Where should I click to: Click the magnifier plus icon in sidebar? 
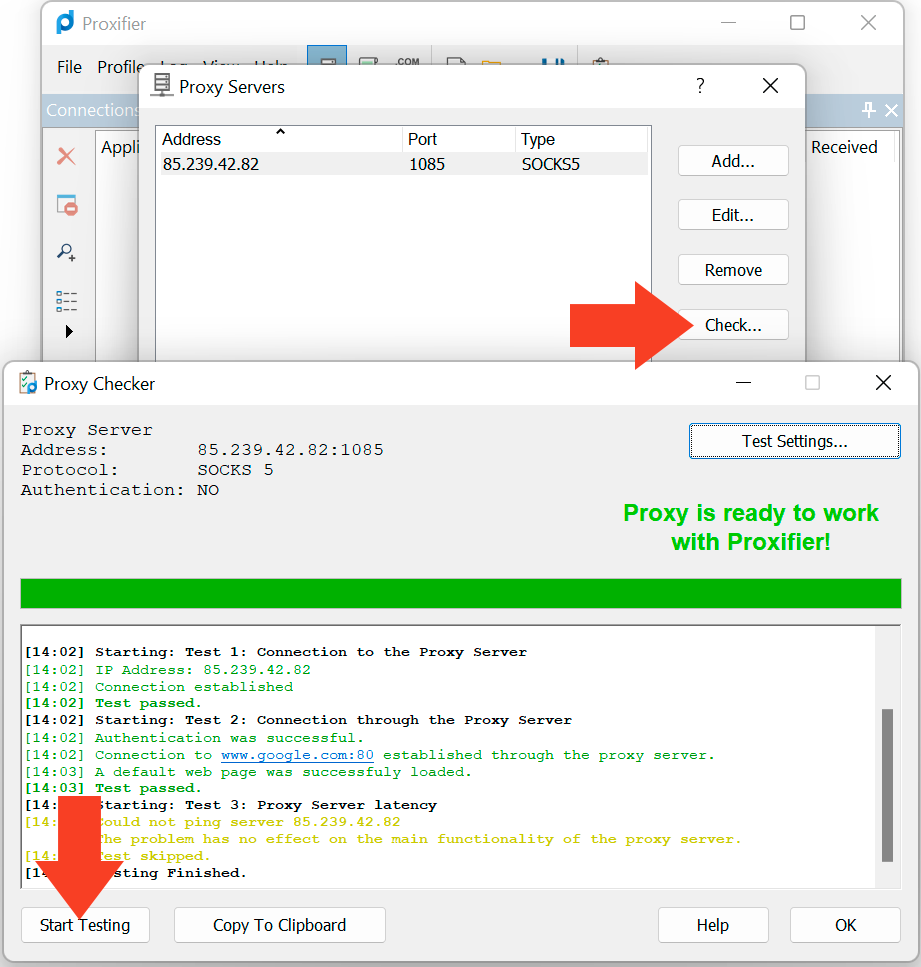tap(66, 253)
